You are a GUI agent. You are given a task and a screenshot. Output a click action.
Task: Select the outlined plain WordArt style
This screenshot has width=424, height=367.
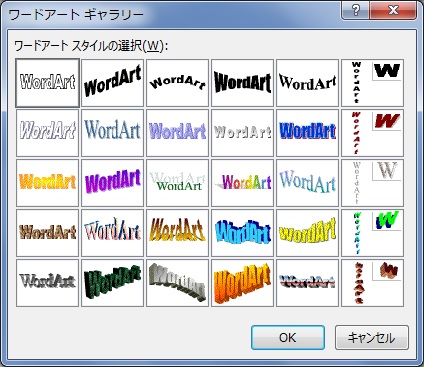point(47,83)
